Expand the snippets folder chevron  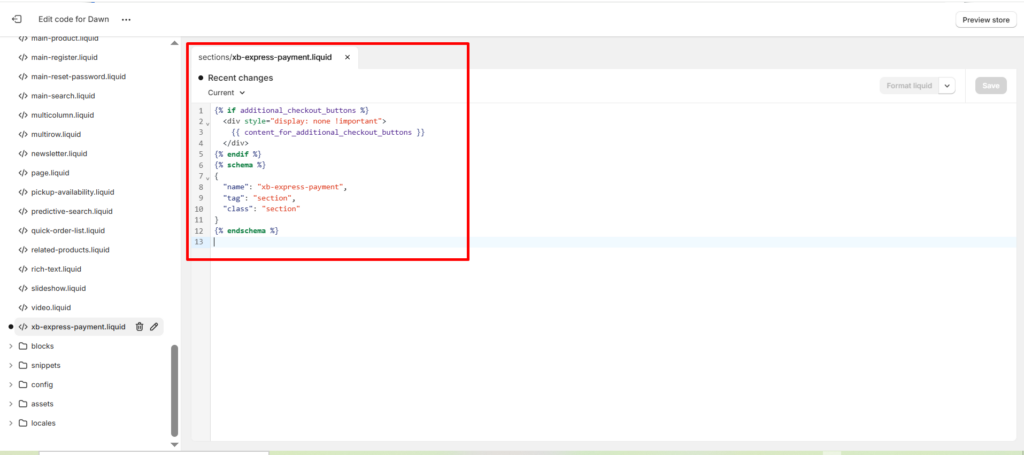point(10,366)
